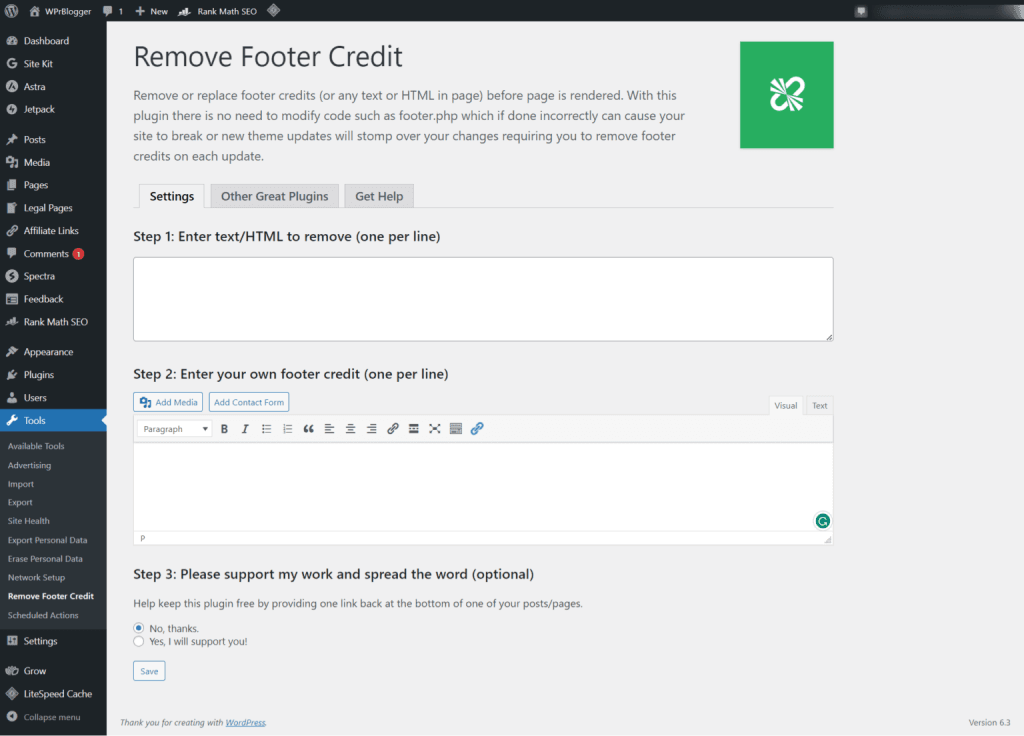Click the WordPress logo in admin bar
Viewport: 1024px width, 736px height.
click(x=11, y=10)
